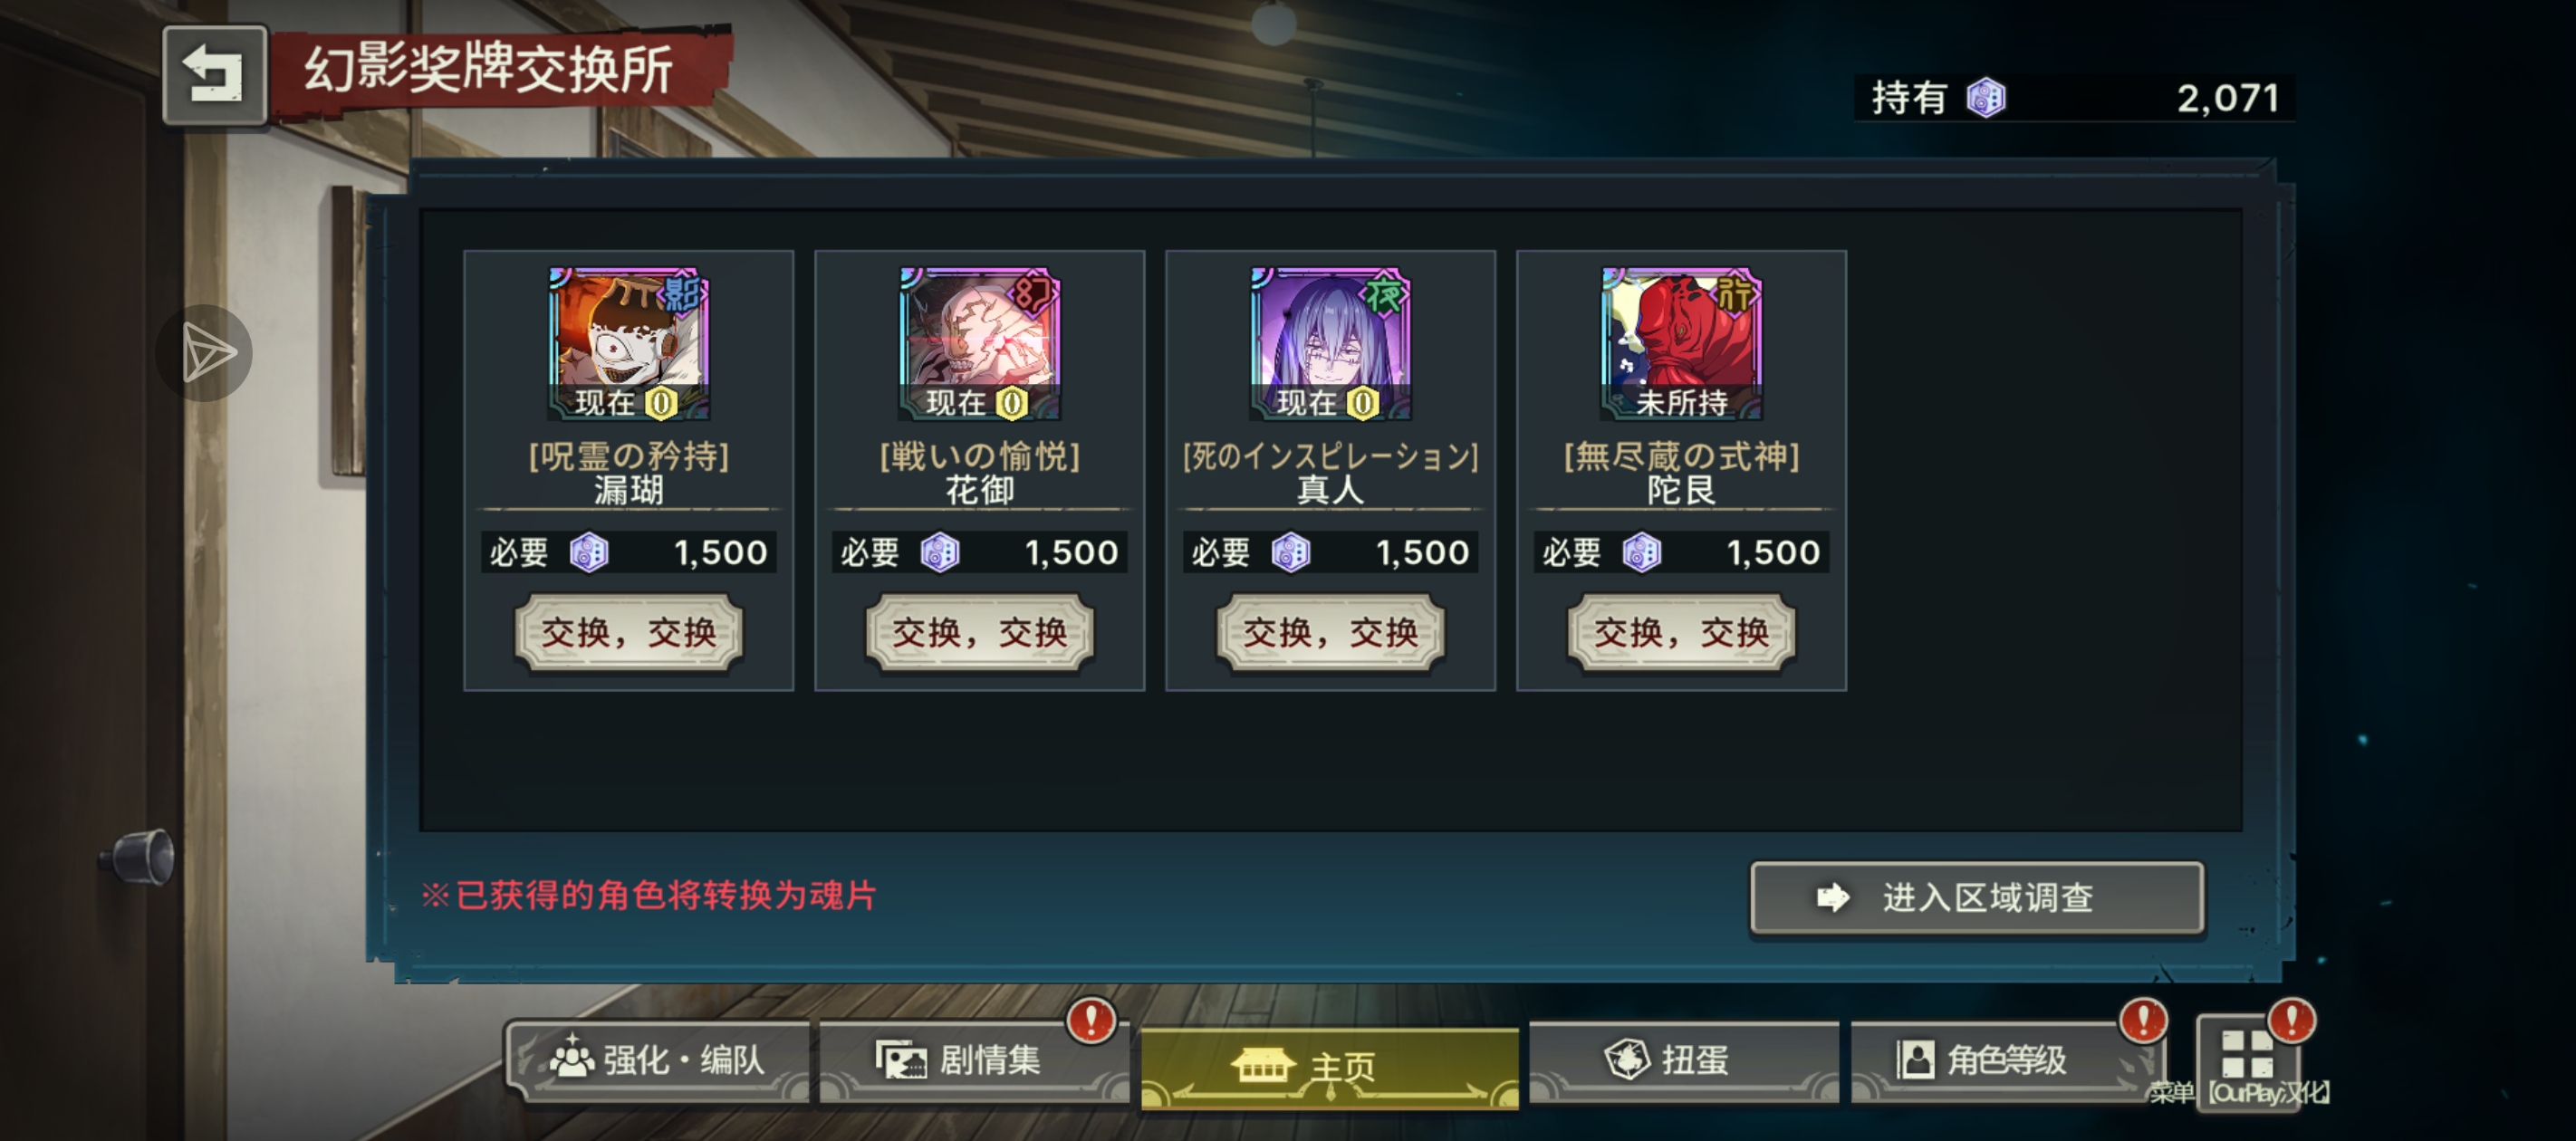2576x1141 pixels.
Task: Open the grid menu icon
Action: click(x=2246, y=1055)
